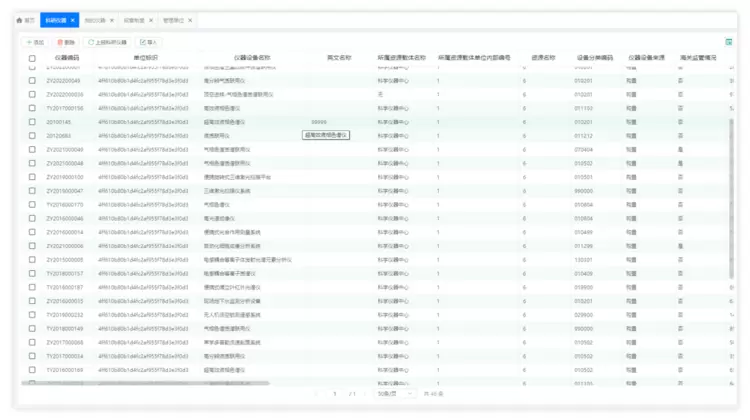Click the 导入 import button

click(x=149, y=42)
